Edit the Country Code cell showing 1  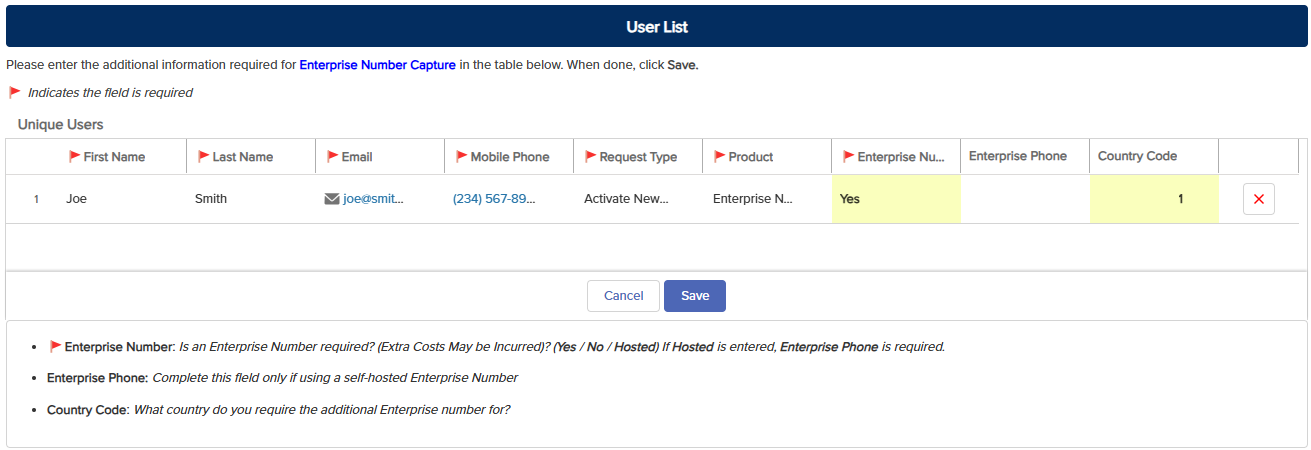pos(1153,199)
